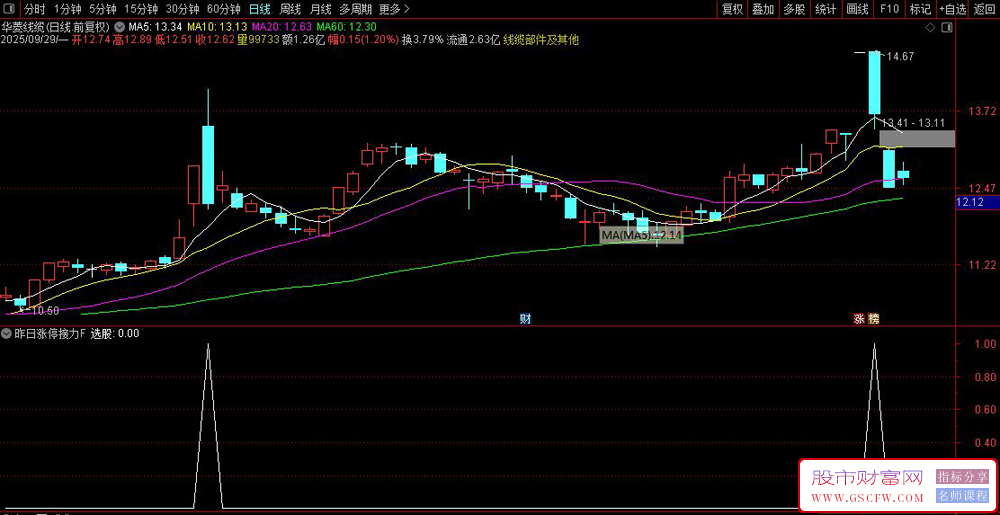Viewport: 1000px width, 515px height.
Task: Click the MA5: 13.34 label
Action: (156, 27)
